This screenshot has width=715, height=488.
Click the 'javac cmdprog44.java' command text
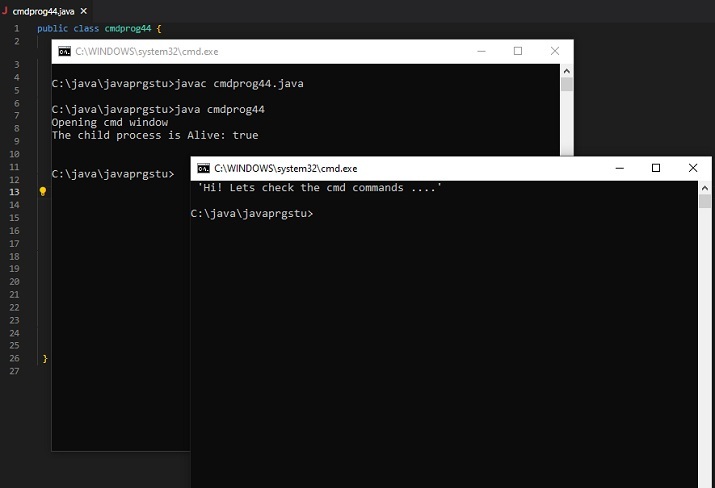239,84
